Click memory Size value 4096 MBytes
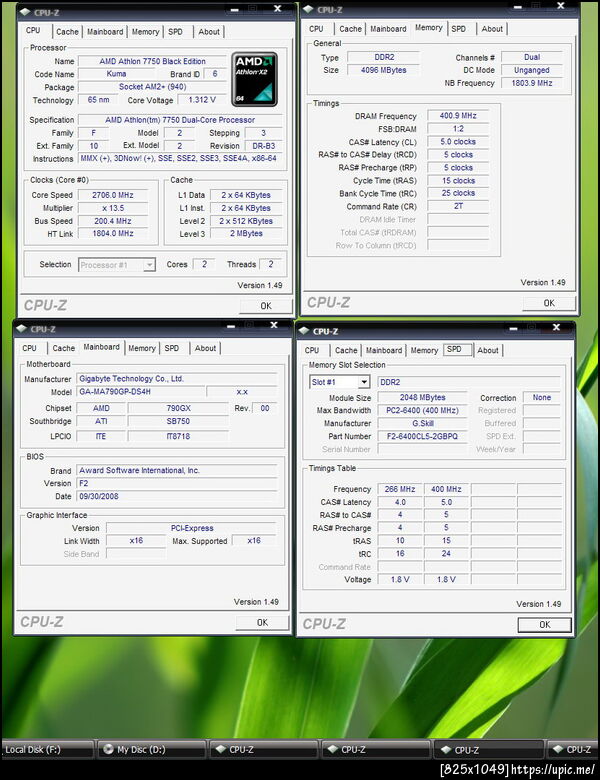600x780 pixels. [x=384, y=70]
